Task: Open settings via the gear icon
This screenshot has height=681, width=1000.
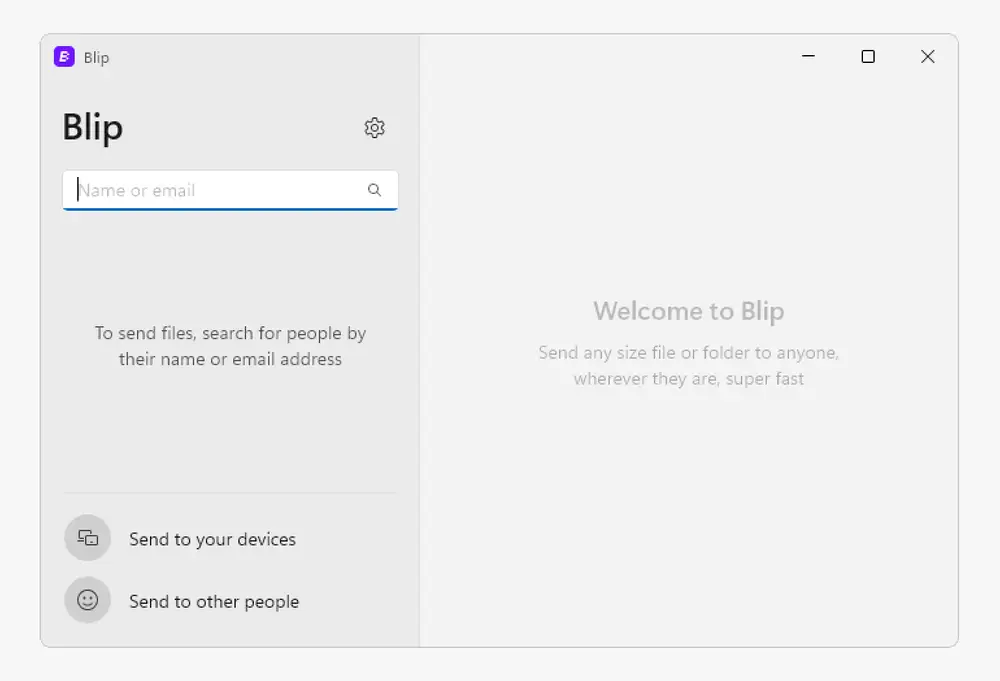Action: click(374, 128)
